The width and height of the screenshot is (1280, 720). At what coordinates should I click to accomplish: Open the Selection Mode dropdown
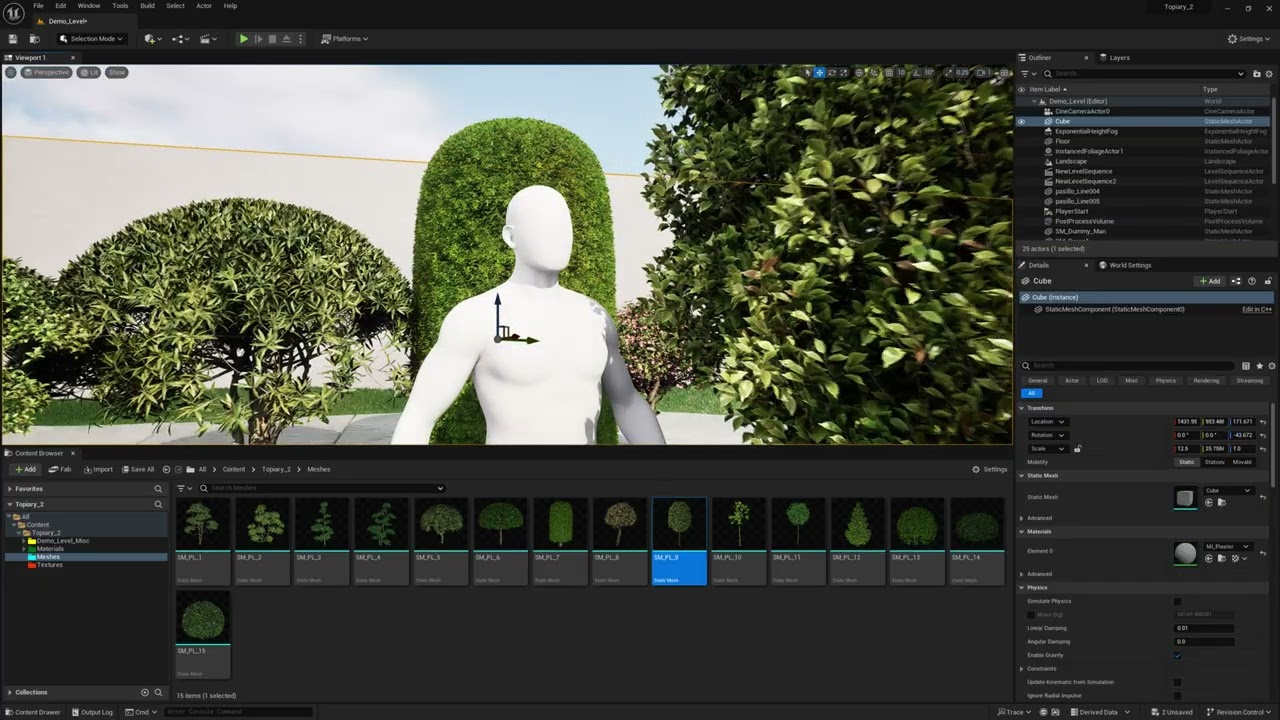92,39
